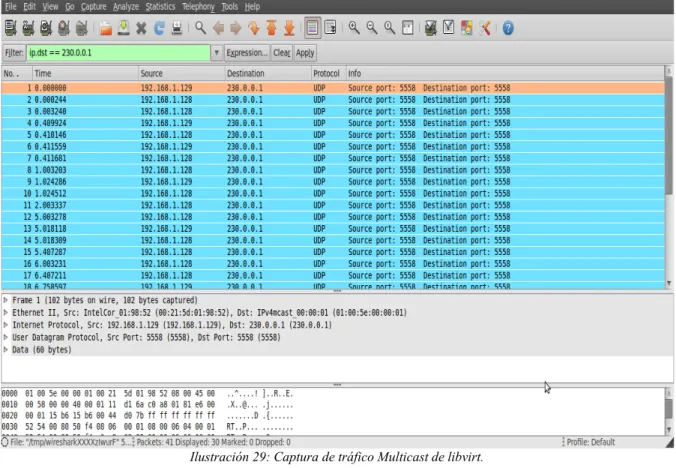Image resolution: width=676 pixels, height=468 pixels.
Task: Select packet 4 at time 0.409924
Action: [333, 123]
